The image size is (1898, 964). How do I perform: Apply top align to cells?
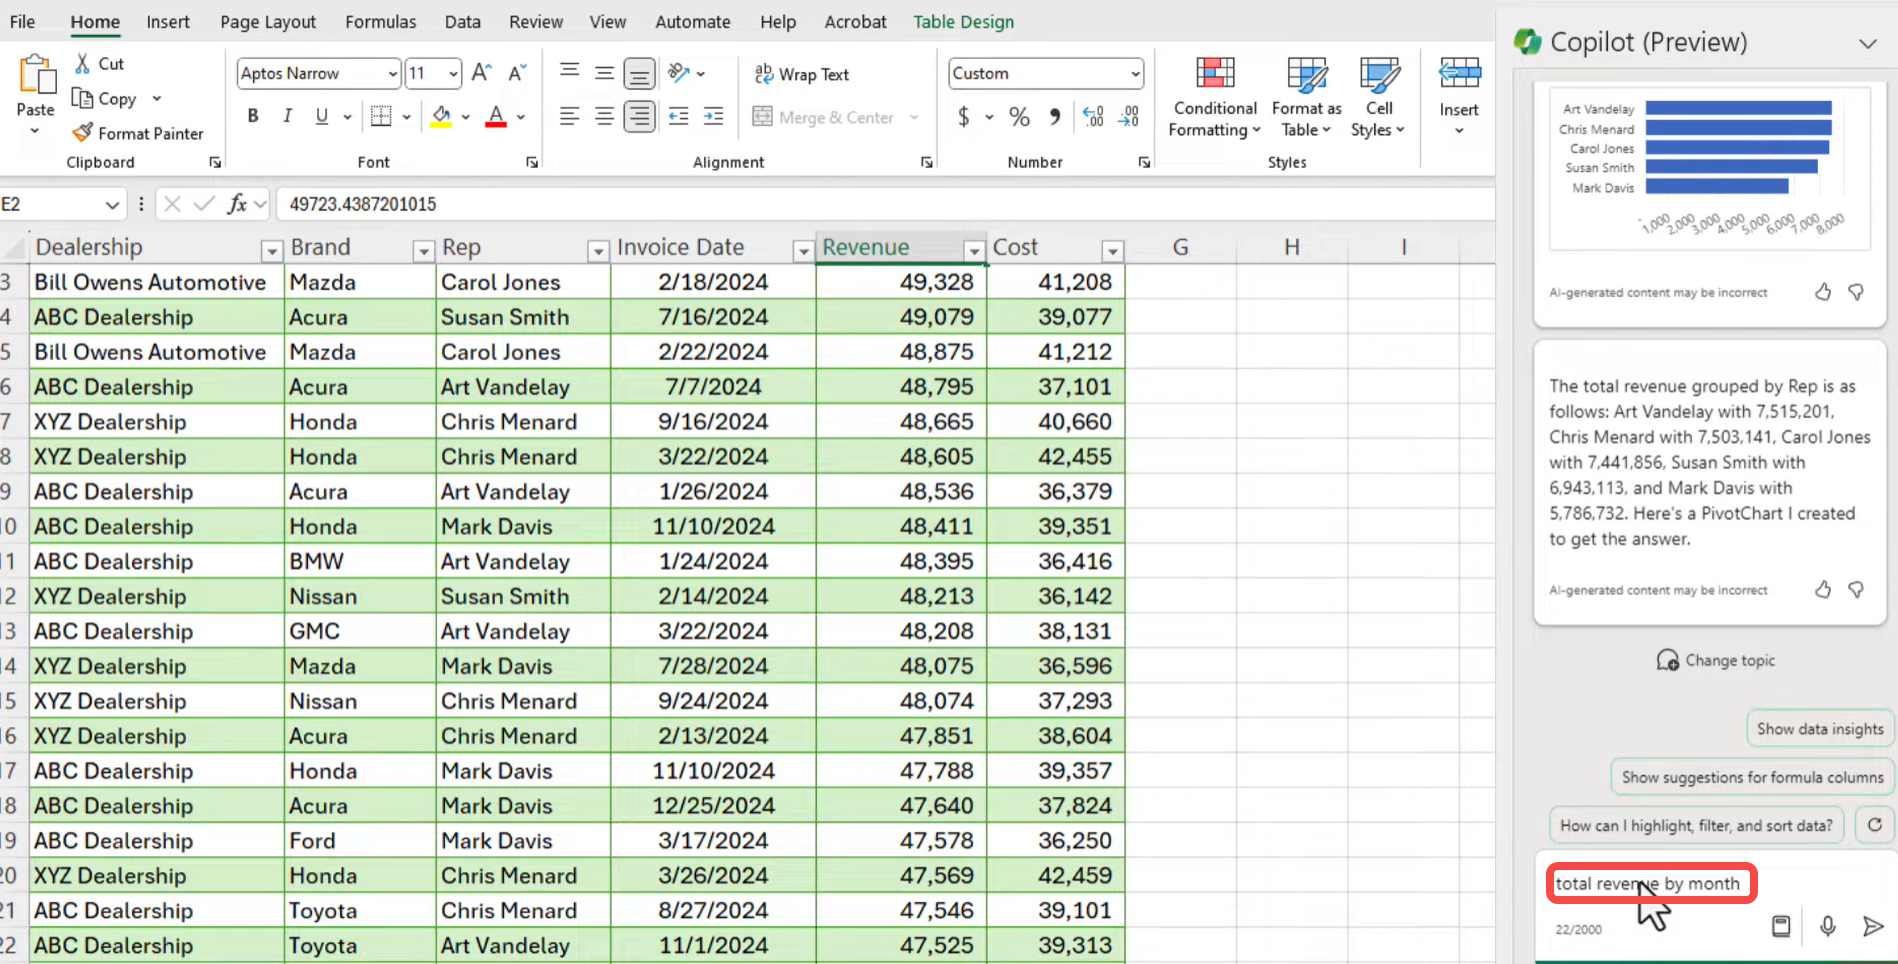point(570,72)
